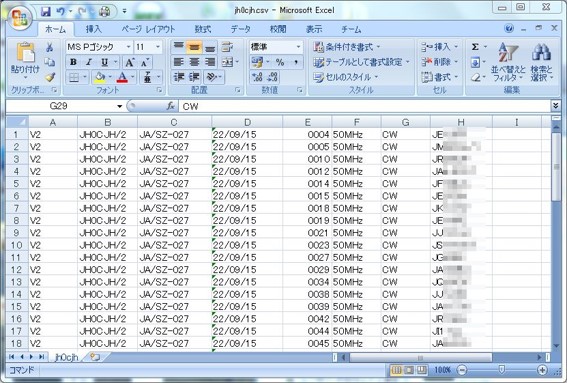The height and width of the screenshot is (383, 567).
Task: Click the Save icon in quick access toolbar
Action: pos(46,12)
